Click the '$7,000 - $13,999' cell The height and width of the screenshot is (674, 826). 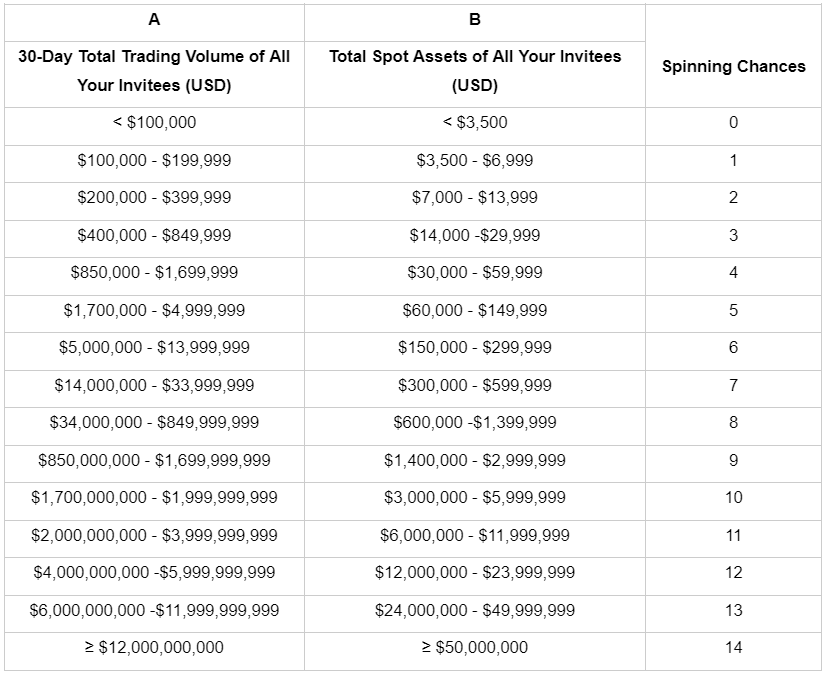click(475, 198)
